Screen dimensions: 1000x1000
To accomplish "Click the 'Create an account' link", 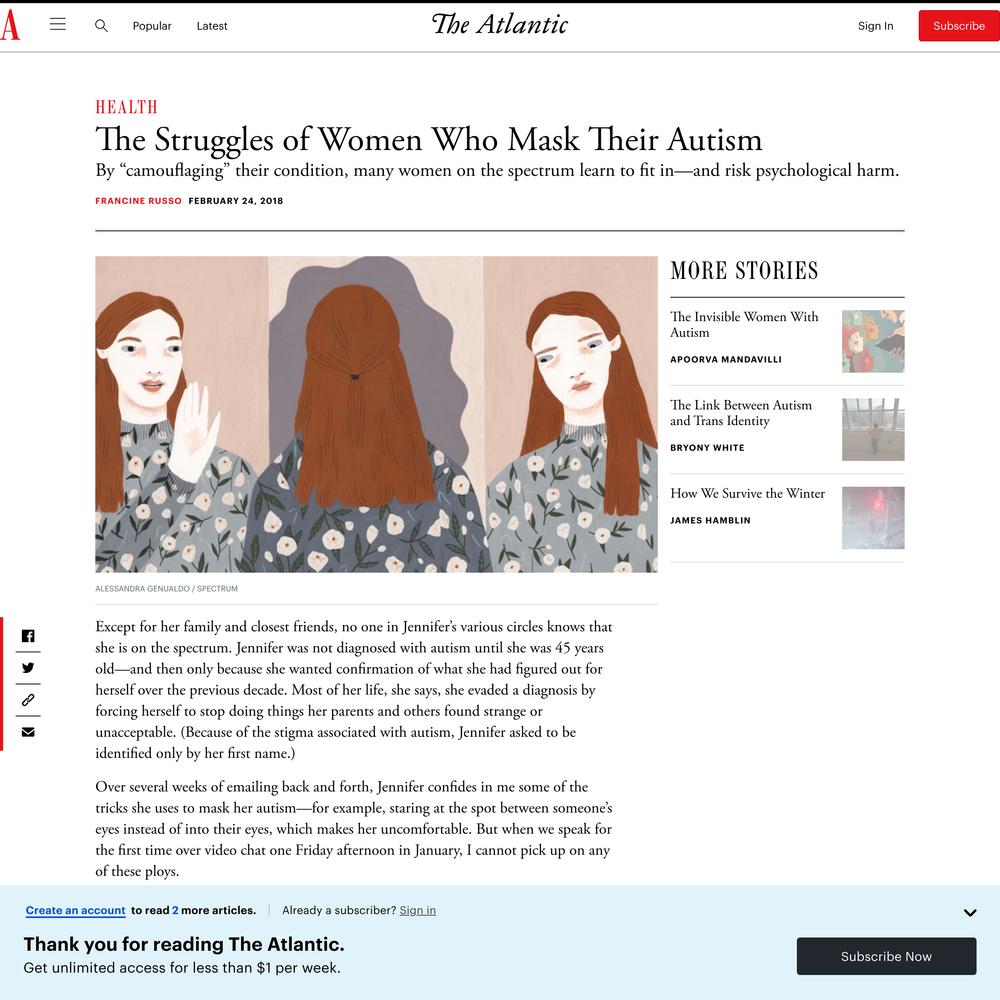I will coord(75,911).
